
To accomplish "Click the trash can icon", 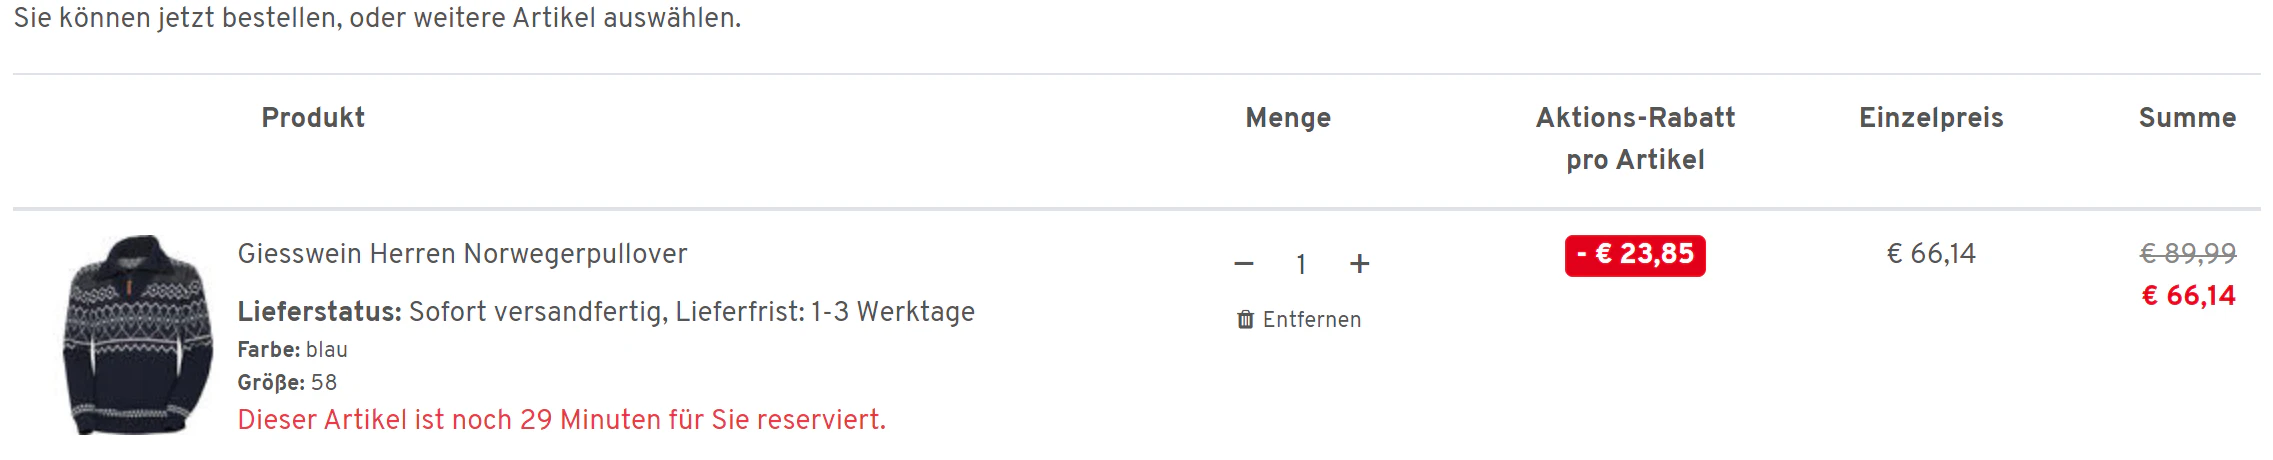I will pos(1245,320).
